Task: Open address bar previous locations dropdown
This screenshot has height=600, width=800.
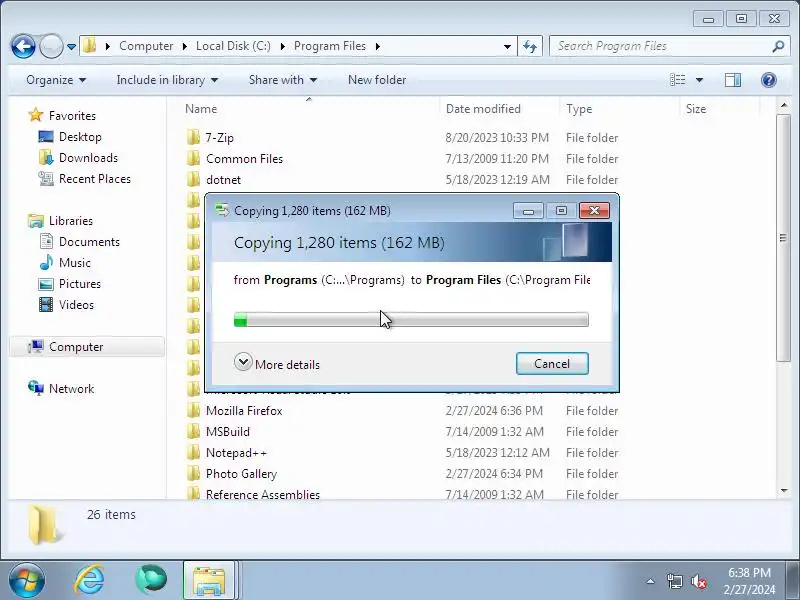Action: pos(507,46)
